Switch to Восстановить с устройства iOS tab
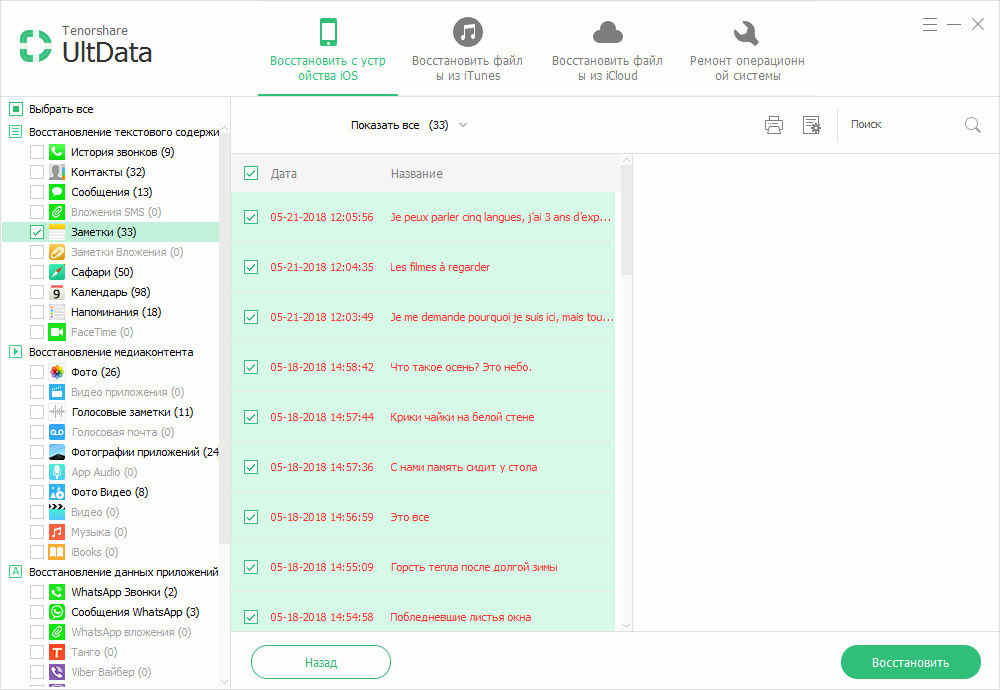Viewport: 1000px width, 690px height. [328, 49]
